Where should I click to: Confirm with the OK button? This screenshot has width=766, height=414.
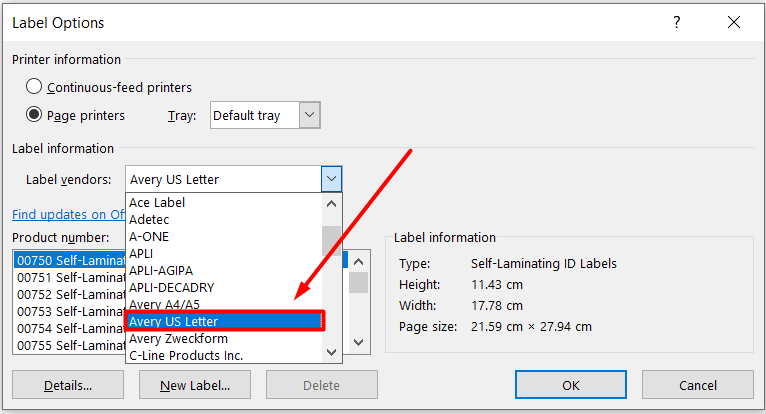(x=571, y=385)
